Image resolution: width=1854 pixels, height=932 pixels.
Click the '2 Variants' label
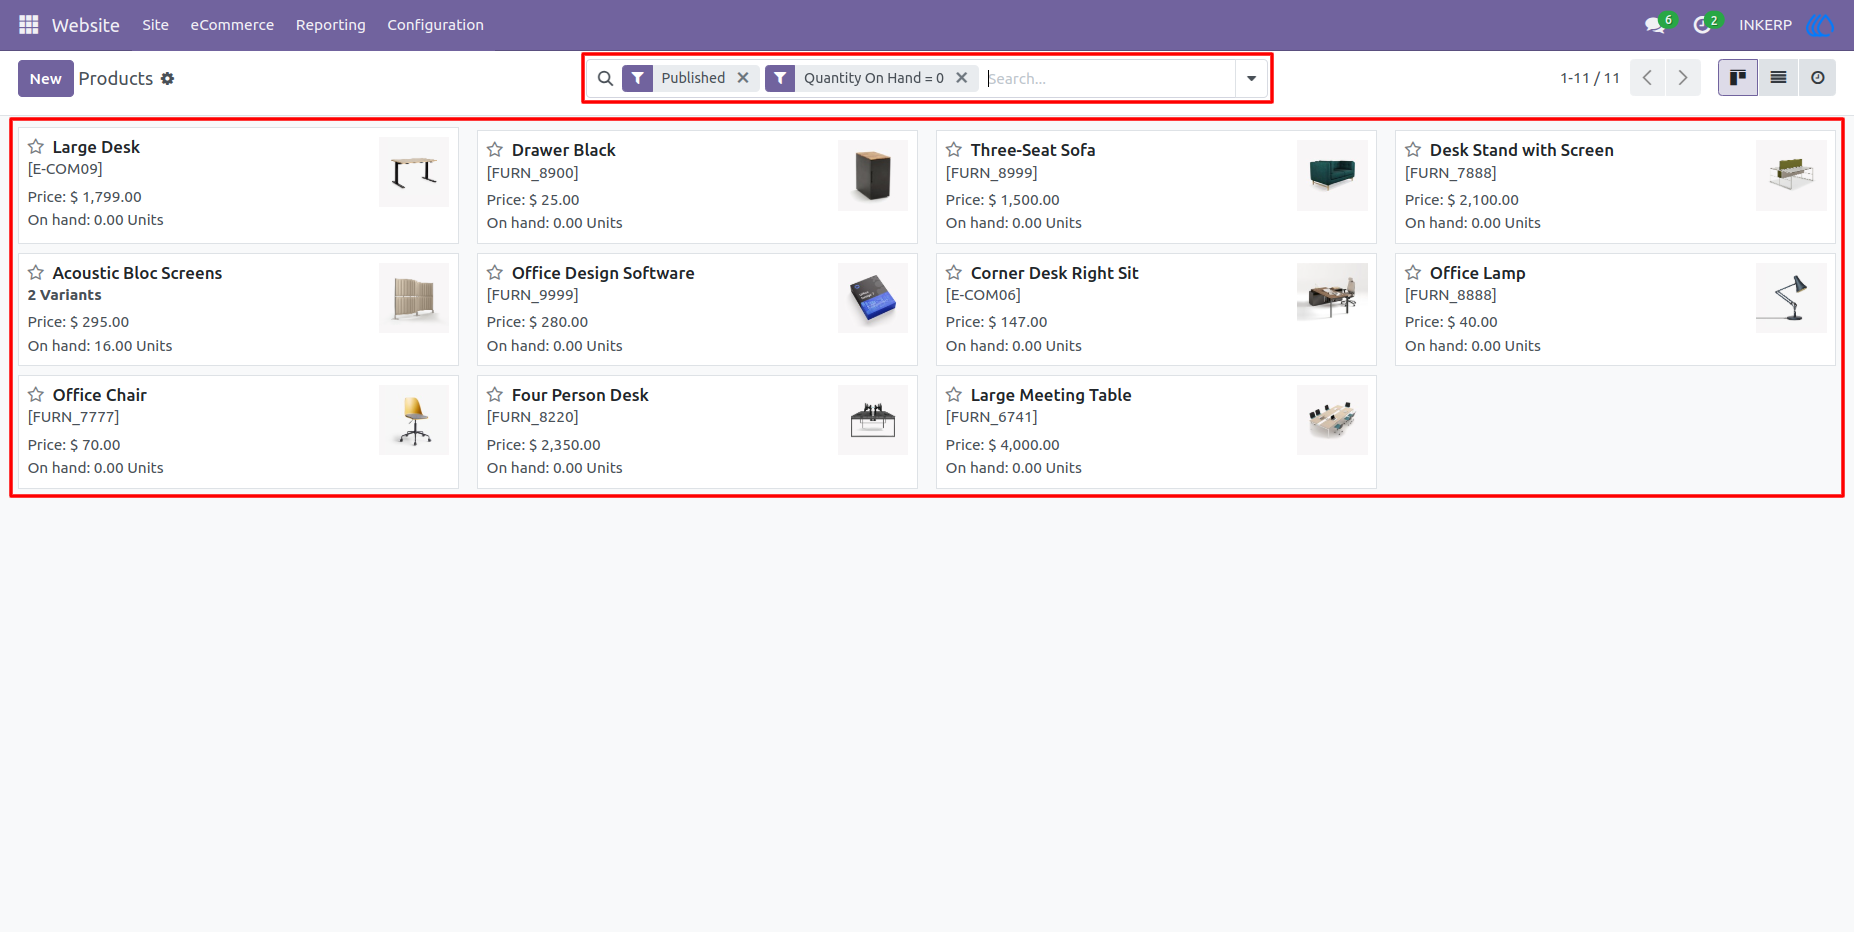65,295
